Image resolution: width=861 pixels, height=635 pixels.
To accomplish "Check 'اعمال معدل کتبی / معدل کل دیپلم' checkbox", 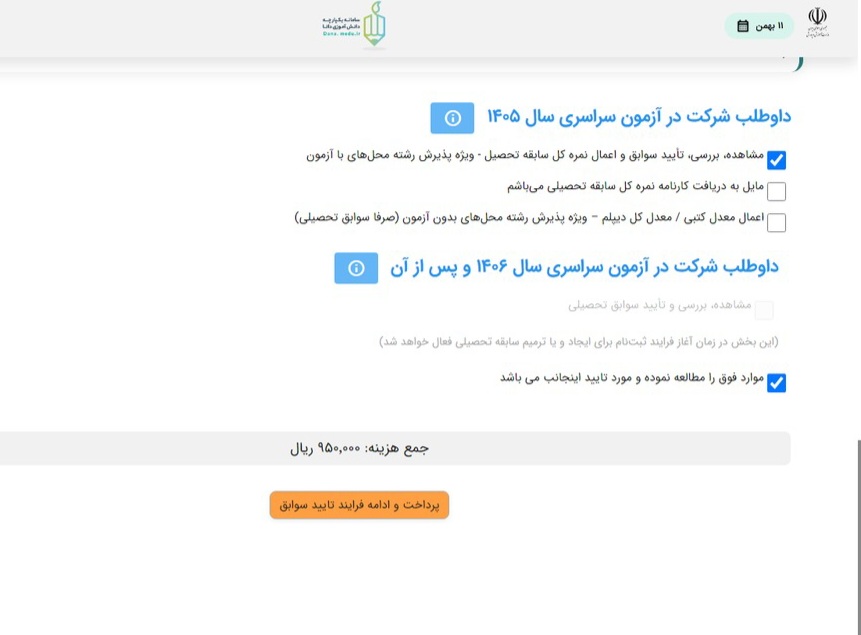I will [776, 223].
